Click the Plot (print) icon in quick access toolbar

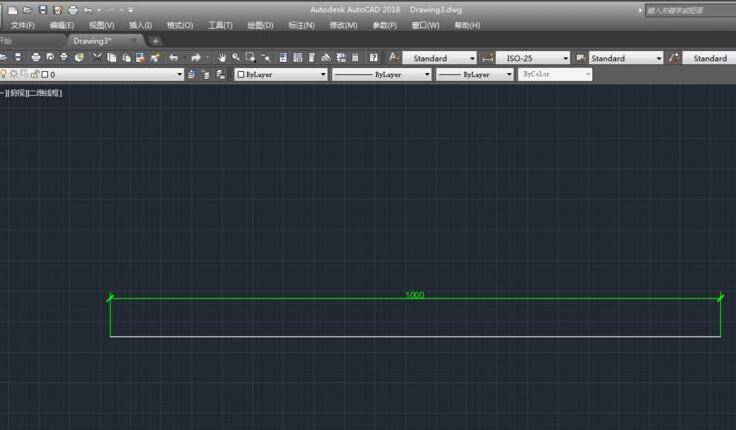coord(72,9)
